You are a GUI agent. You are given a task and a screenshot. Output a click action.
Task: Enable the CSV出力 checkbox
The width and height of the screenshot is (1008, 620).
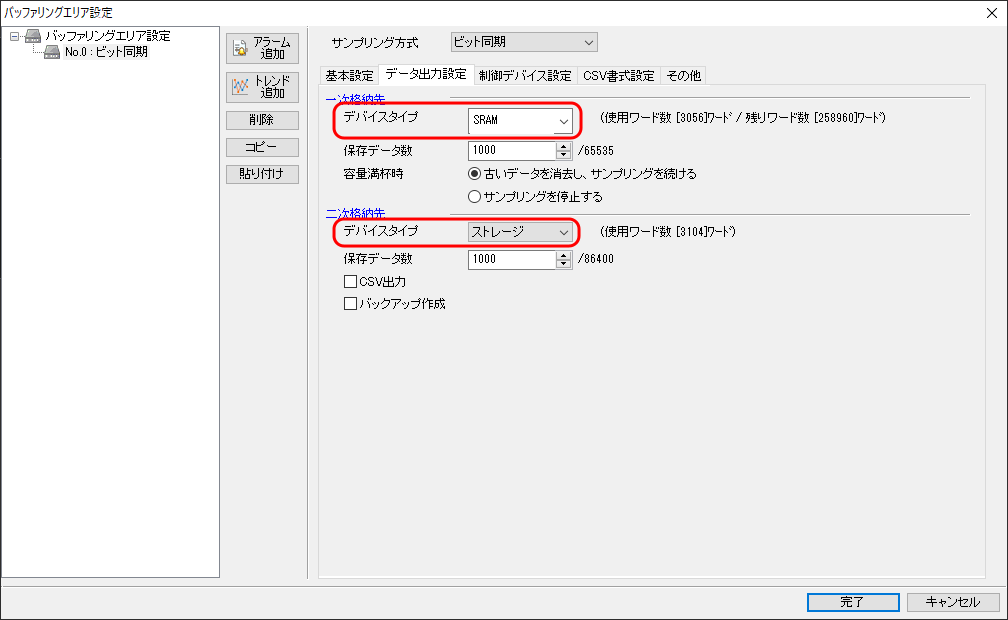(x=351, y=282)
